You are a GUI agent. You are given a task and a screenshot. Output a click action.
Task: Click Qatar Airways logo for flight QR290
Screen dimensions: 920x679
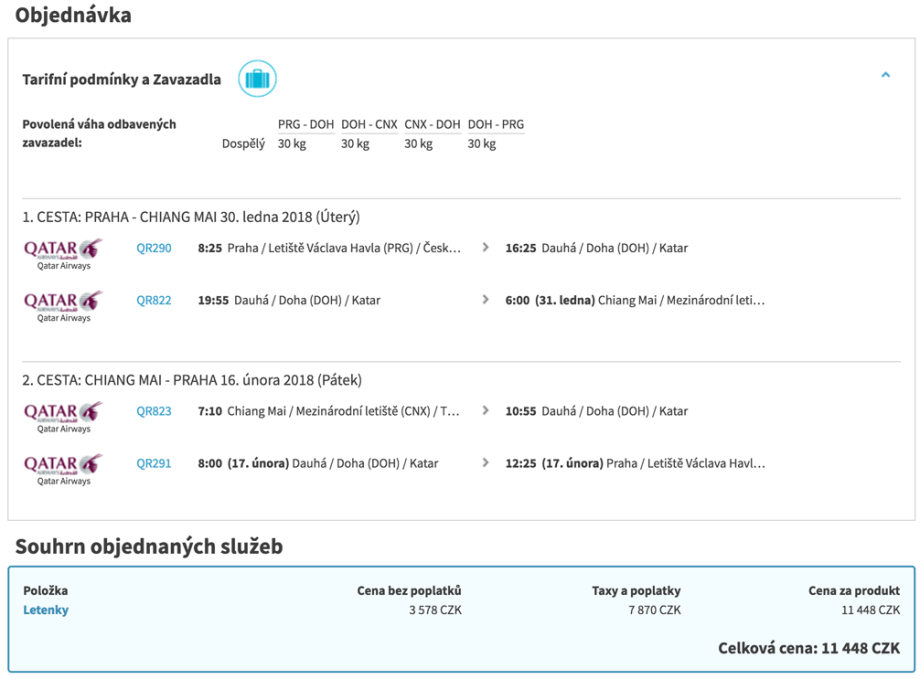coord(63,252)
